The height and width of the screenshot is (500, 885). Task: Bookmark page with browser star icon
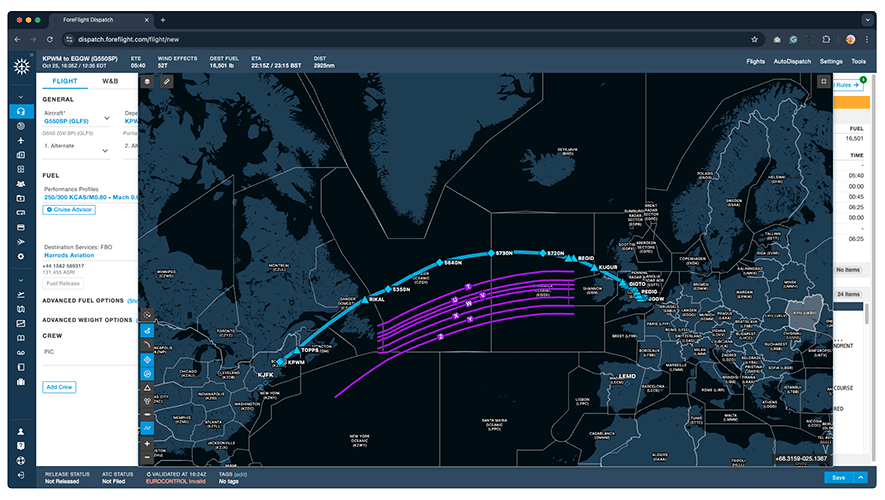click(755, 40)
